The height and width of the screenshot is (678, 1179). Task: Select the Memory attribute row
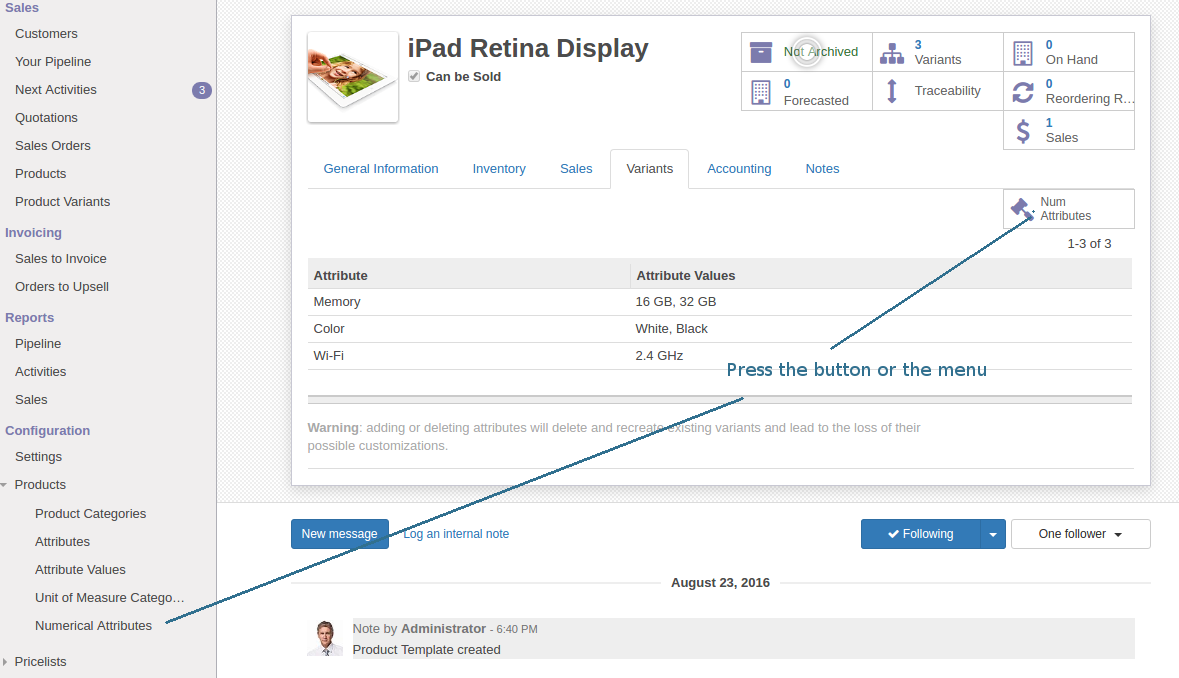(720, 302)
